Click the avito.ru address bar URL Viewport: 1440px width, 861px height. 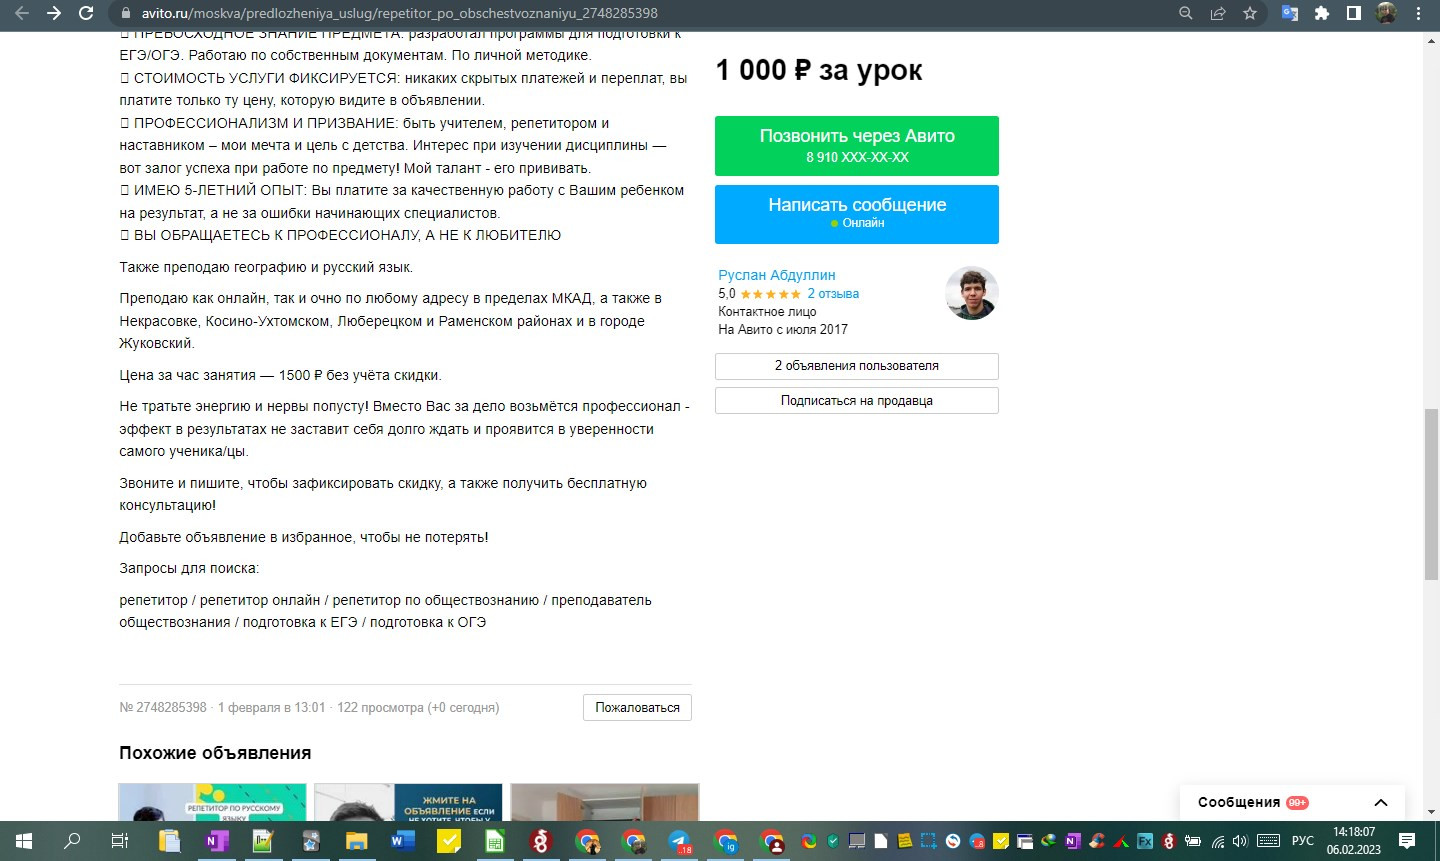tap(399, 13)
